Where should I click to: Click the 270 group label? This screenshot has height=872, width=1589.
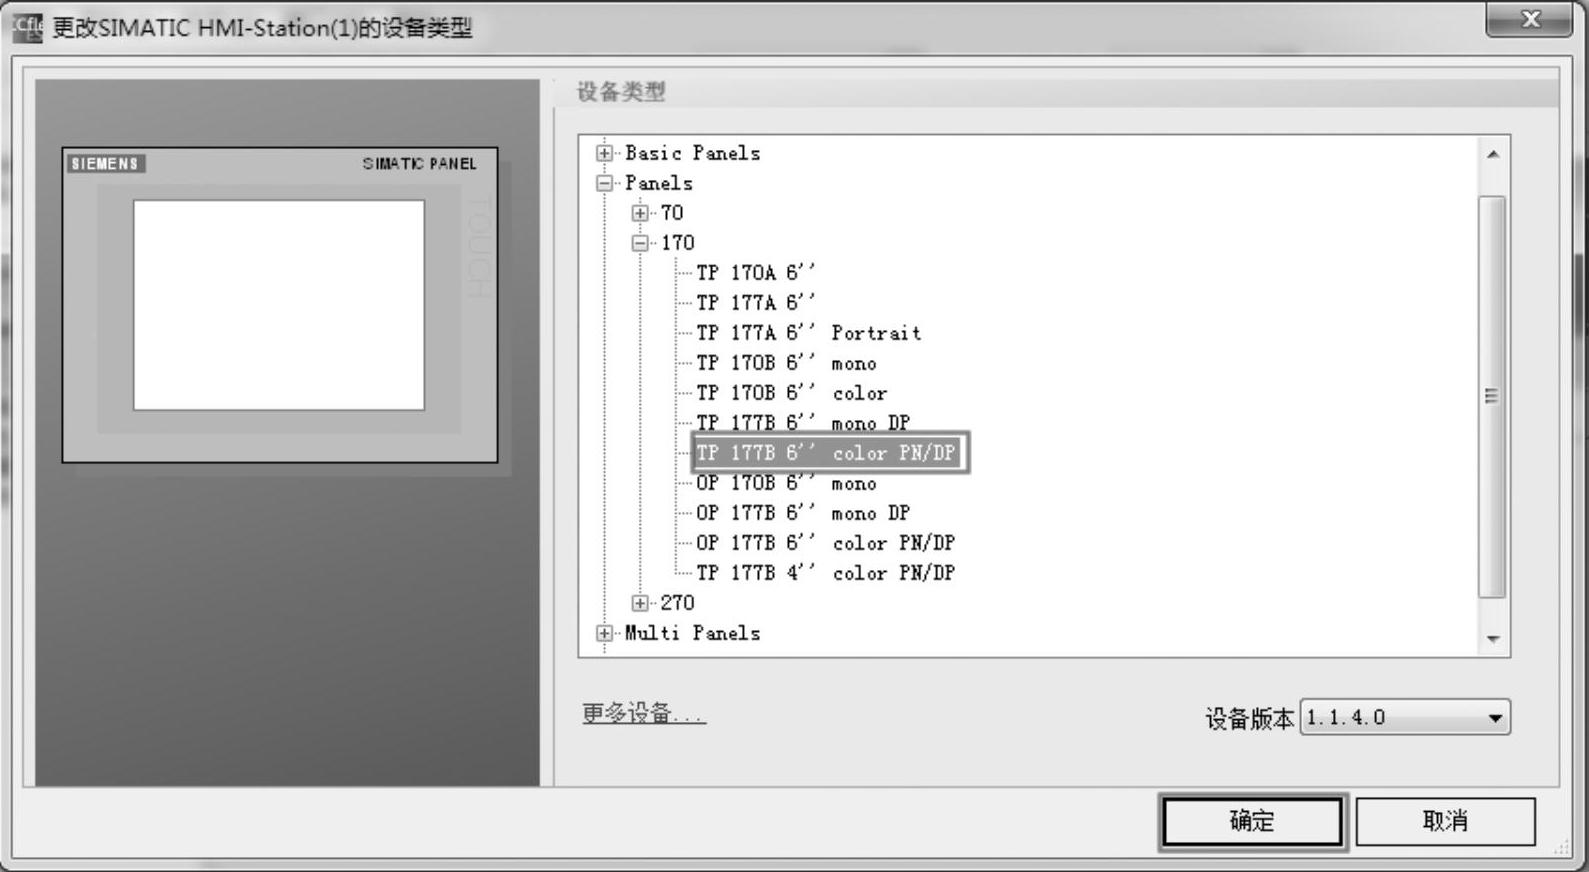coord(677,603)
